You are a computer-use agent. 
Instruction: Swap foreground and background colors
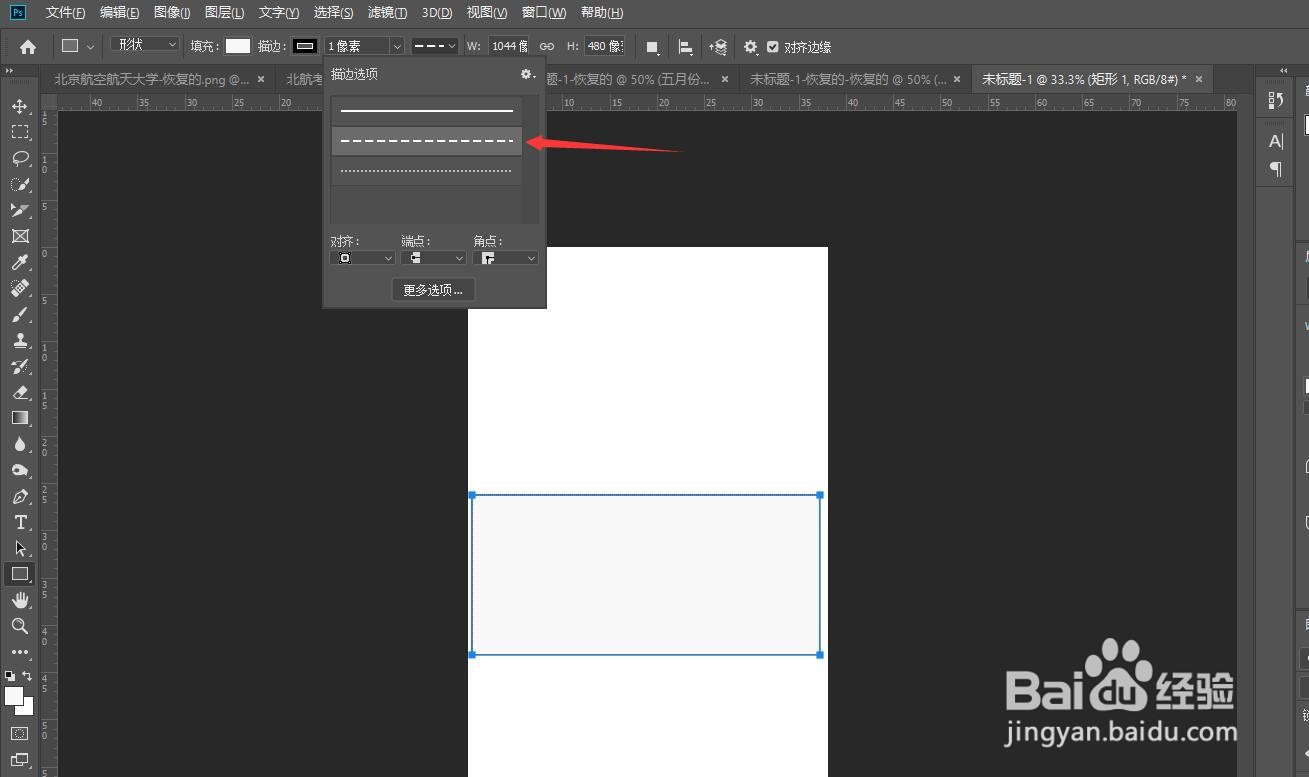click(27, 676)
